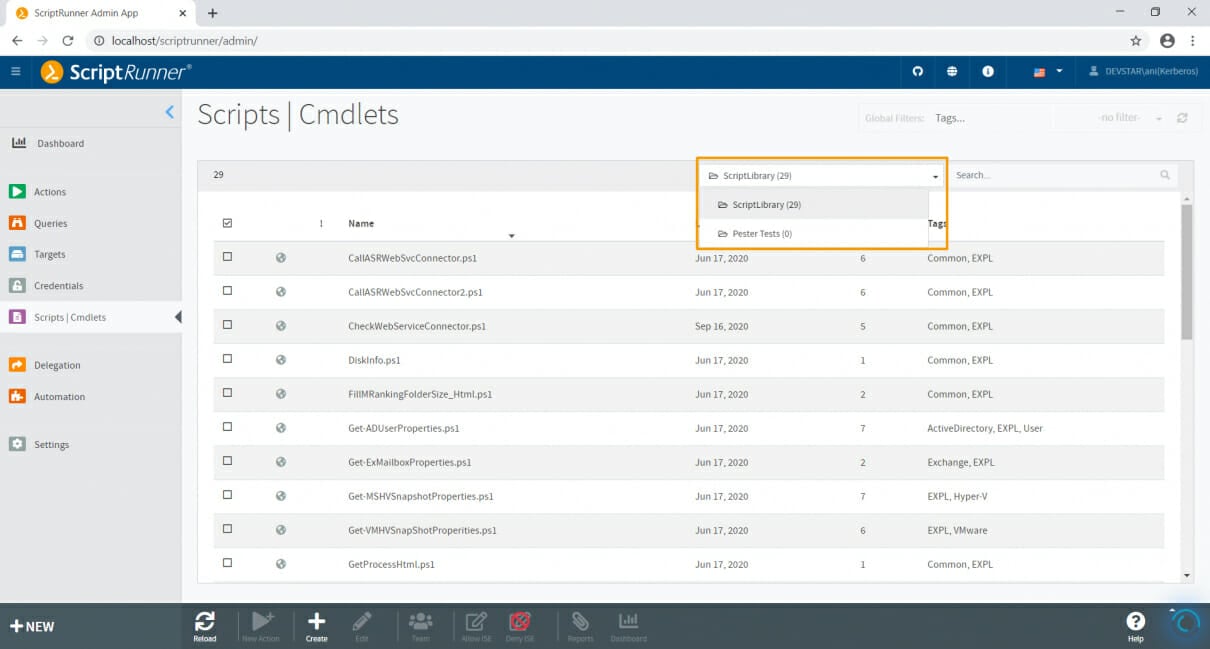The image size is (1210, 649).
Task: Choose ScriptLibrary (29) from dropdown list
Action: [x=814, y=204]
